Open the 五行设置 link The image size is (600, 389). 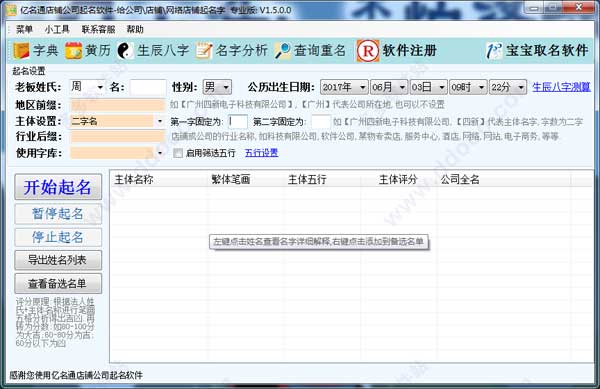[261, 153]
